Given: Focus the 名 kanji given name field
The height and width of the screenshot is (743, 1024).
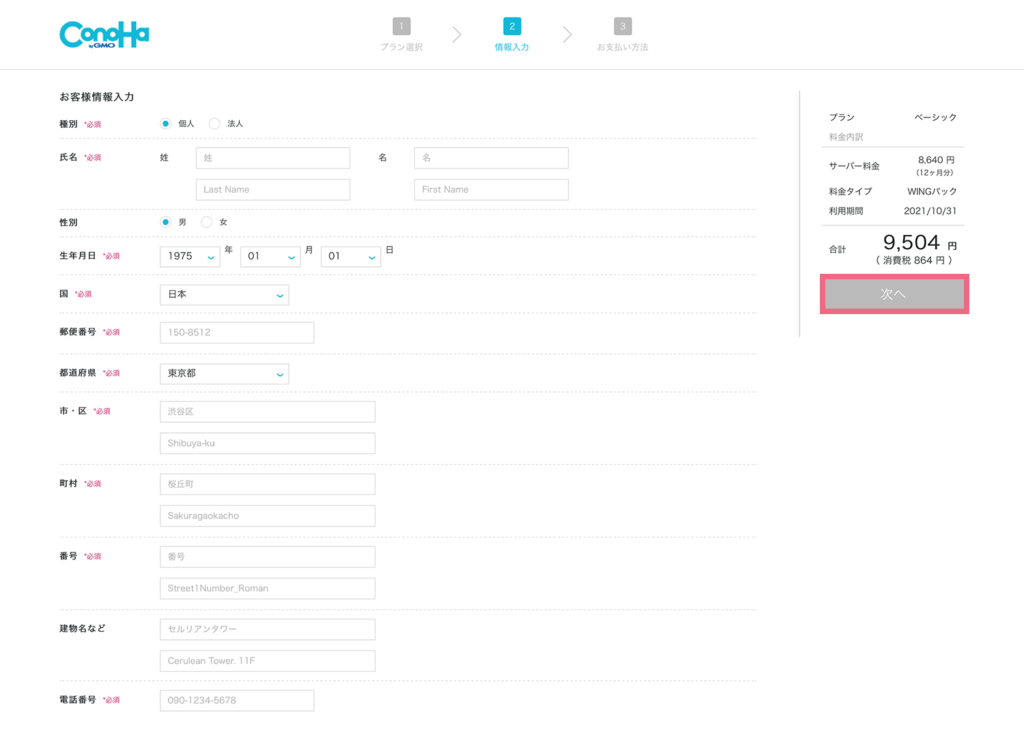Looking at the screenshot, I should (491, 158).
